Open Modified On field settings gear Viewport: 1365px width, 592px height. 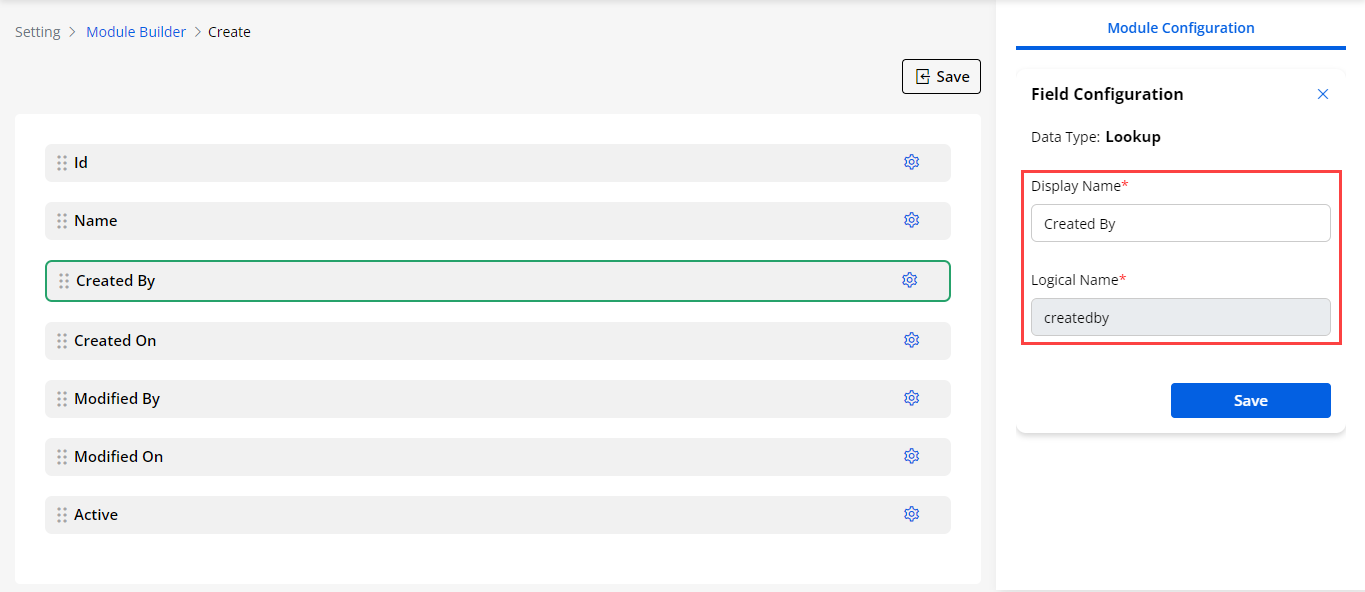click(911, 456)
